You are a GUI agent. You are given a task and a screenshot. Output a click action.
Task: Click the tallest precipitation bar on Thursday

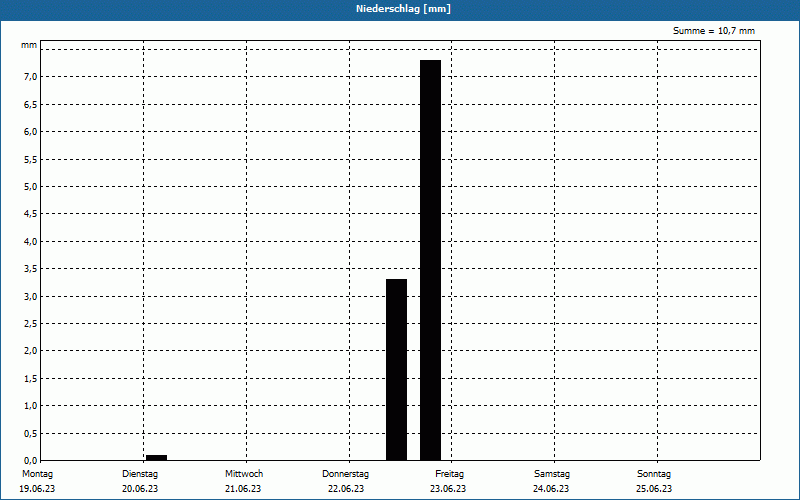pos(430,260)
